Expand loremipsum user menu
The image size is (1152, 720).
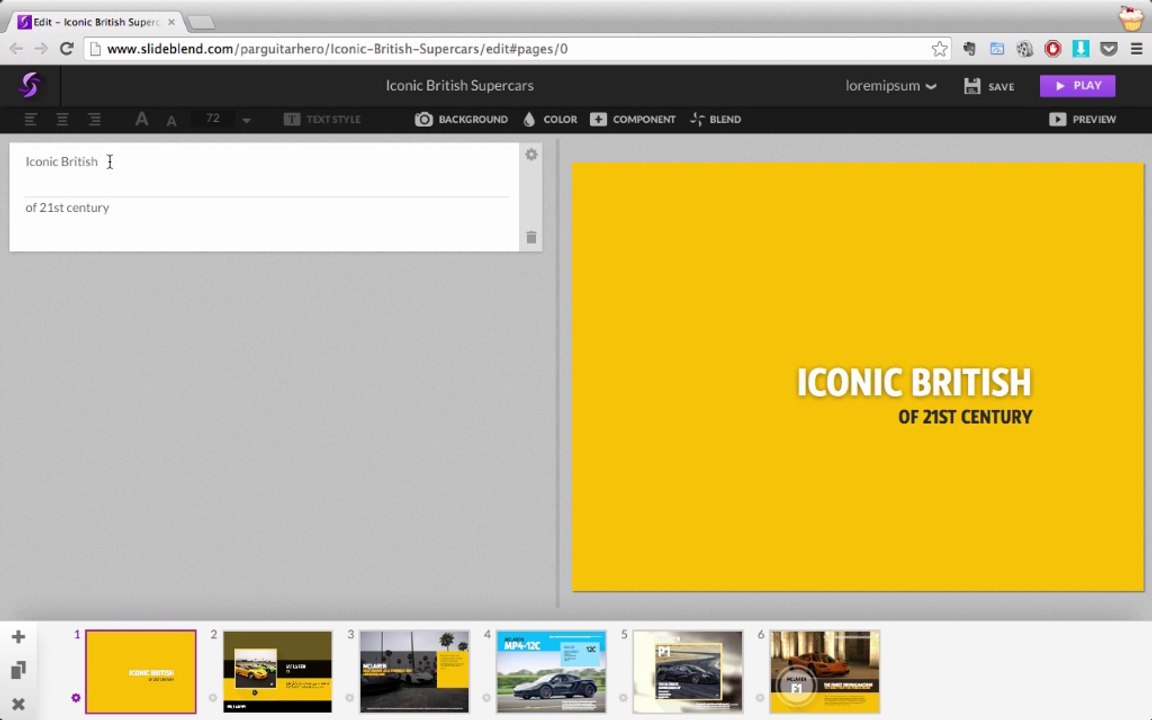click(x=890, y=86)
